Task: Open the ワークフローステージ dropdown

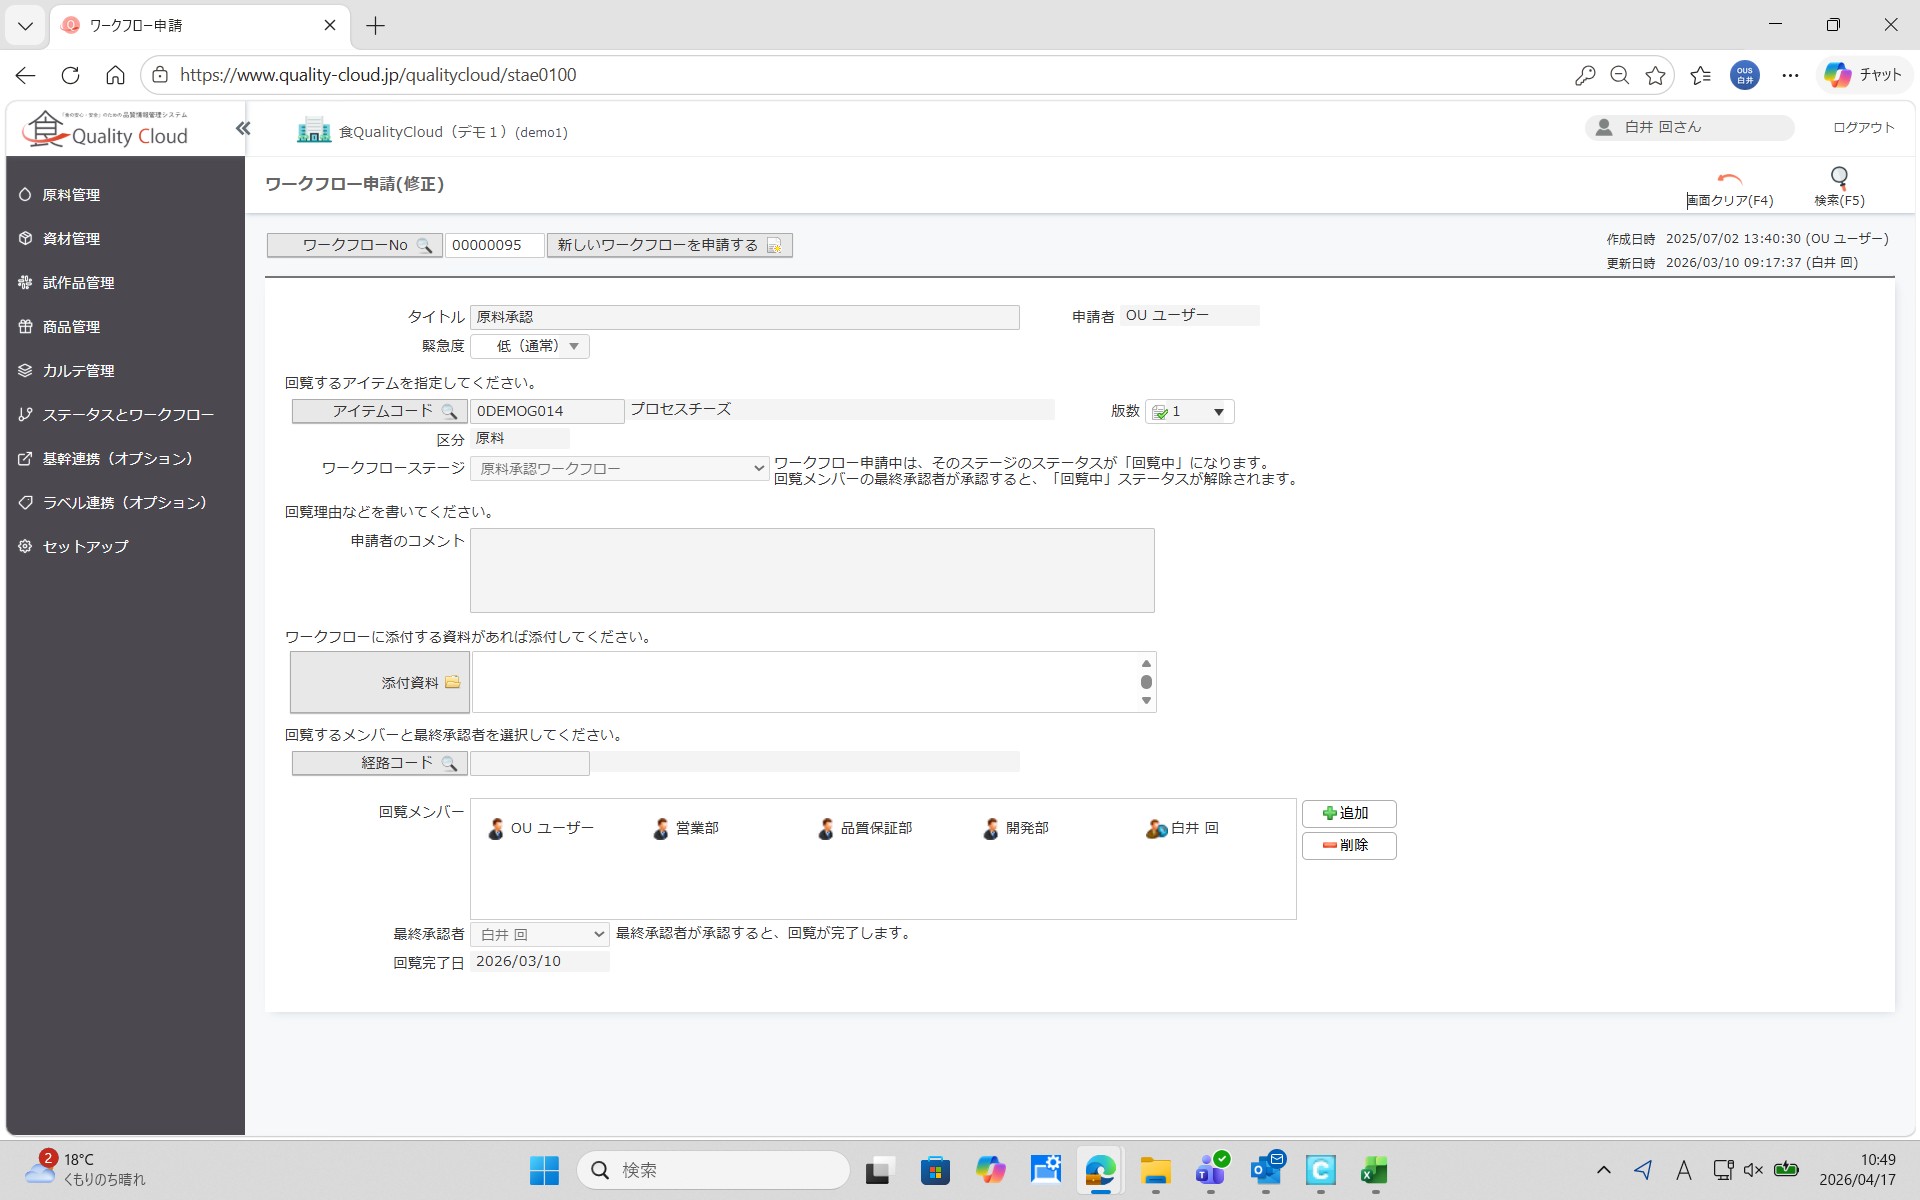Action: tap(620, 468)
